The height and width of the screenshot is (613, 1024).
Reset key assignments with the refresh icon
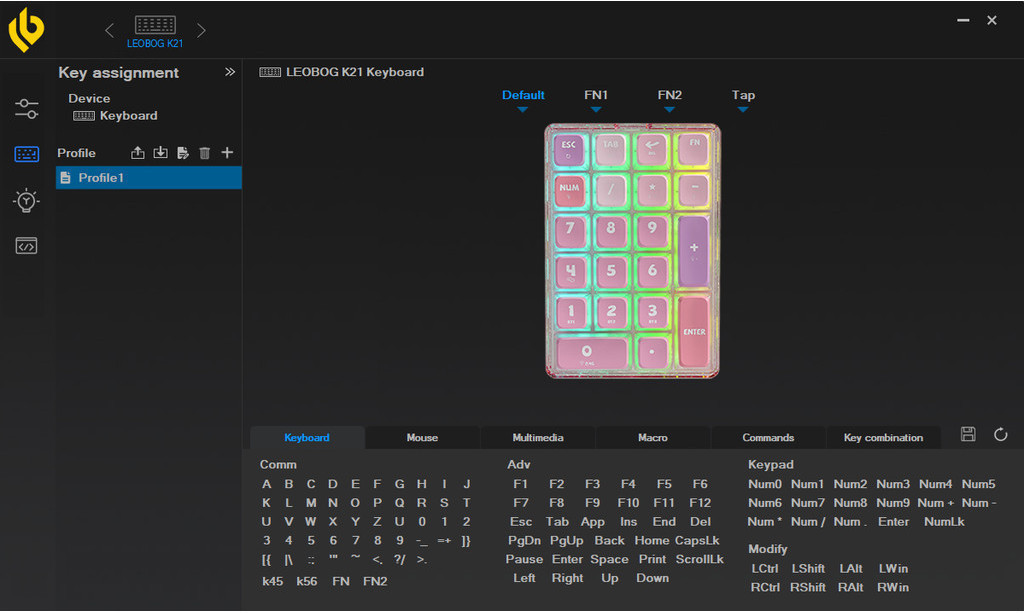pyautogui.click(x=1000, y=434)
